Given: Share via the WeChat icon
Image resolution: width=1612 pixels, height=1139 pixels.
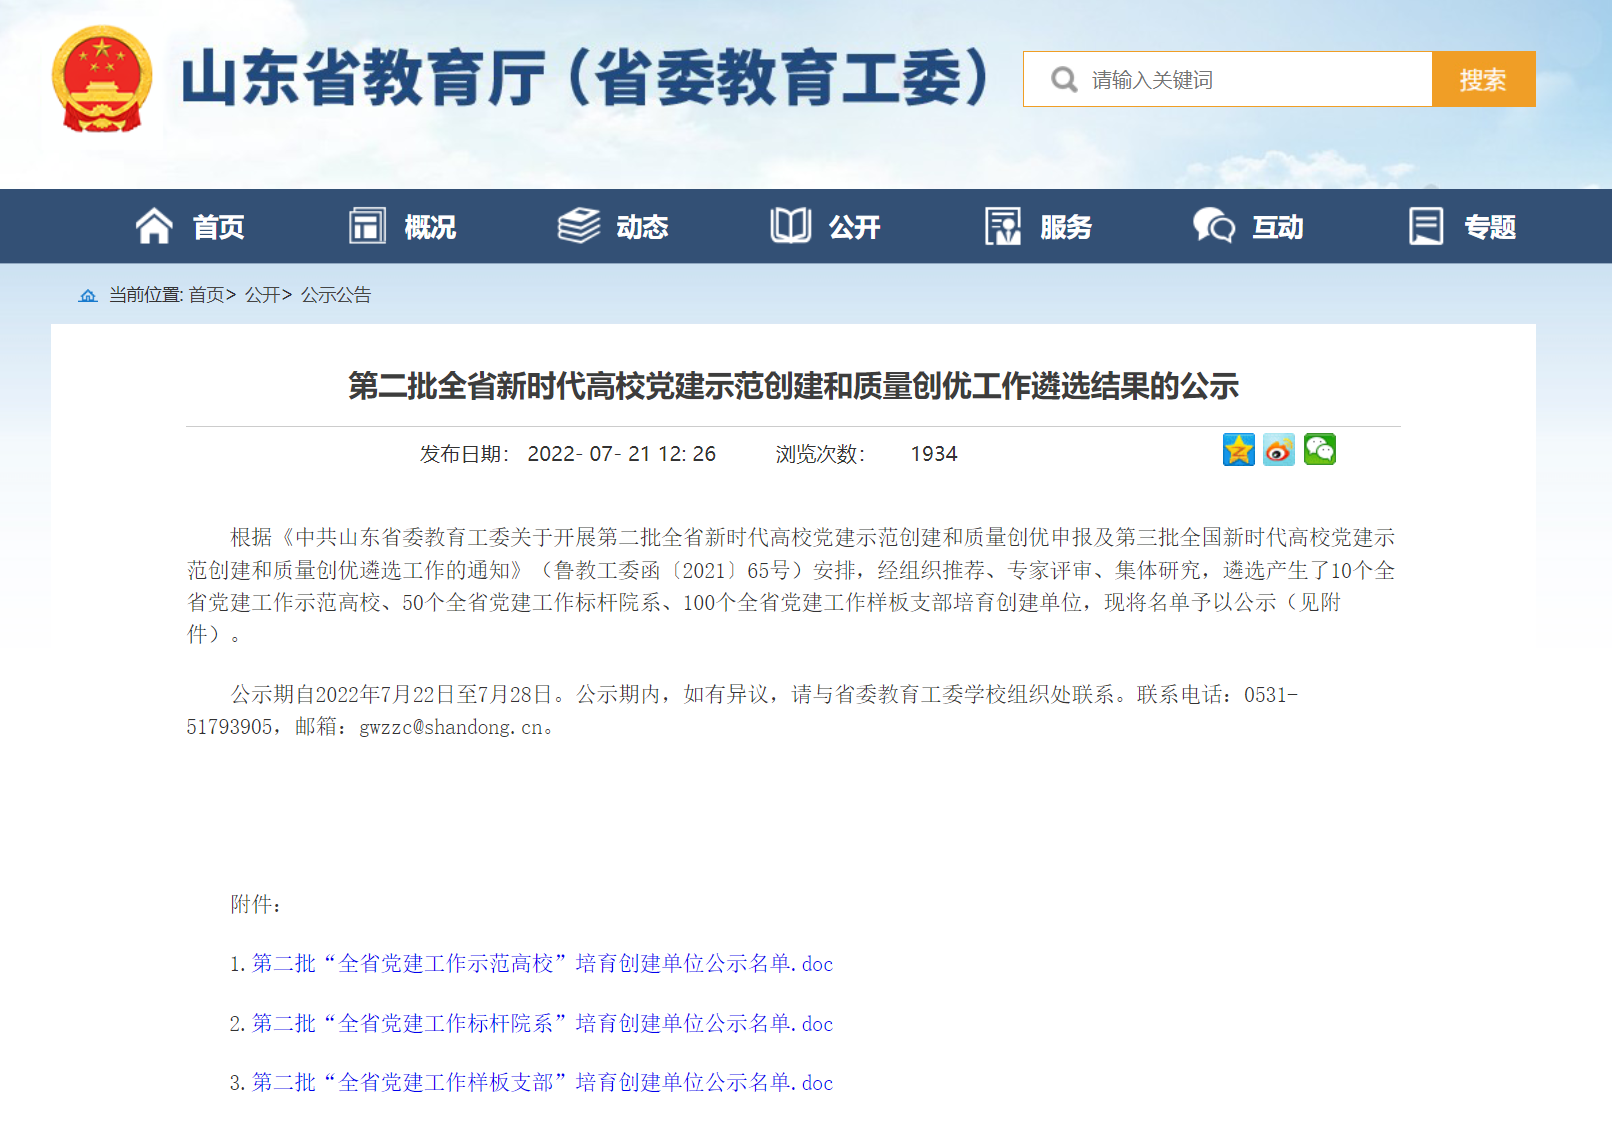Looking at the screenshot, I should click(x=1320, y=451).
